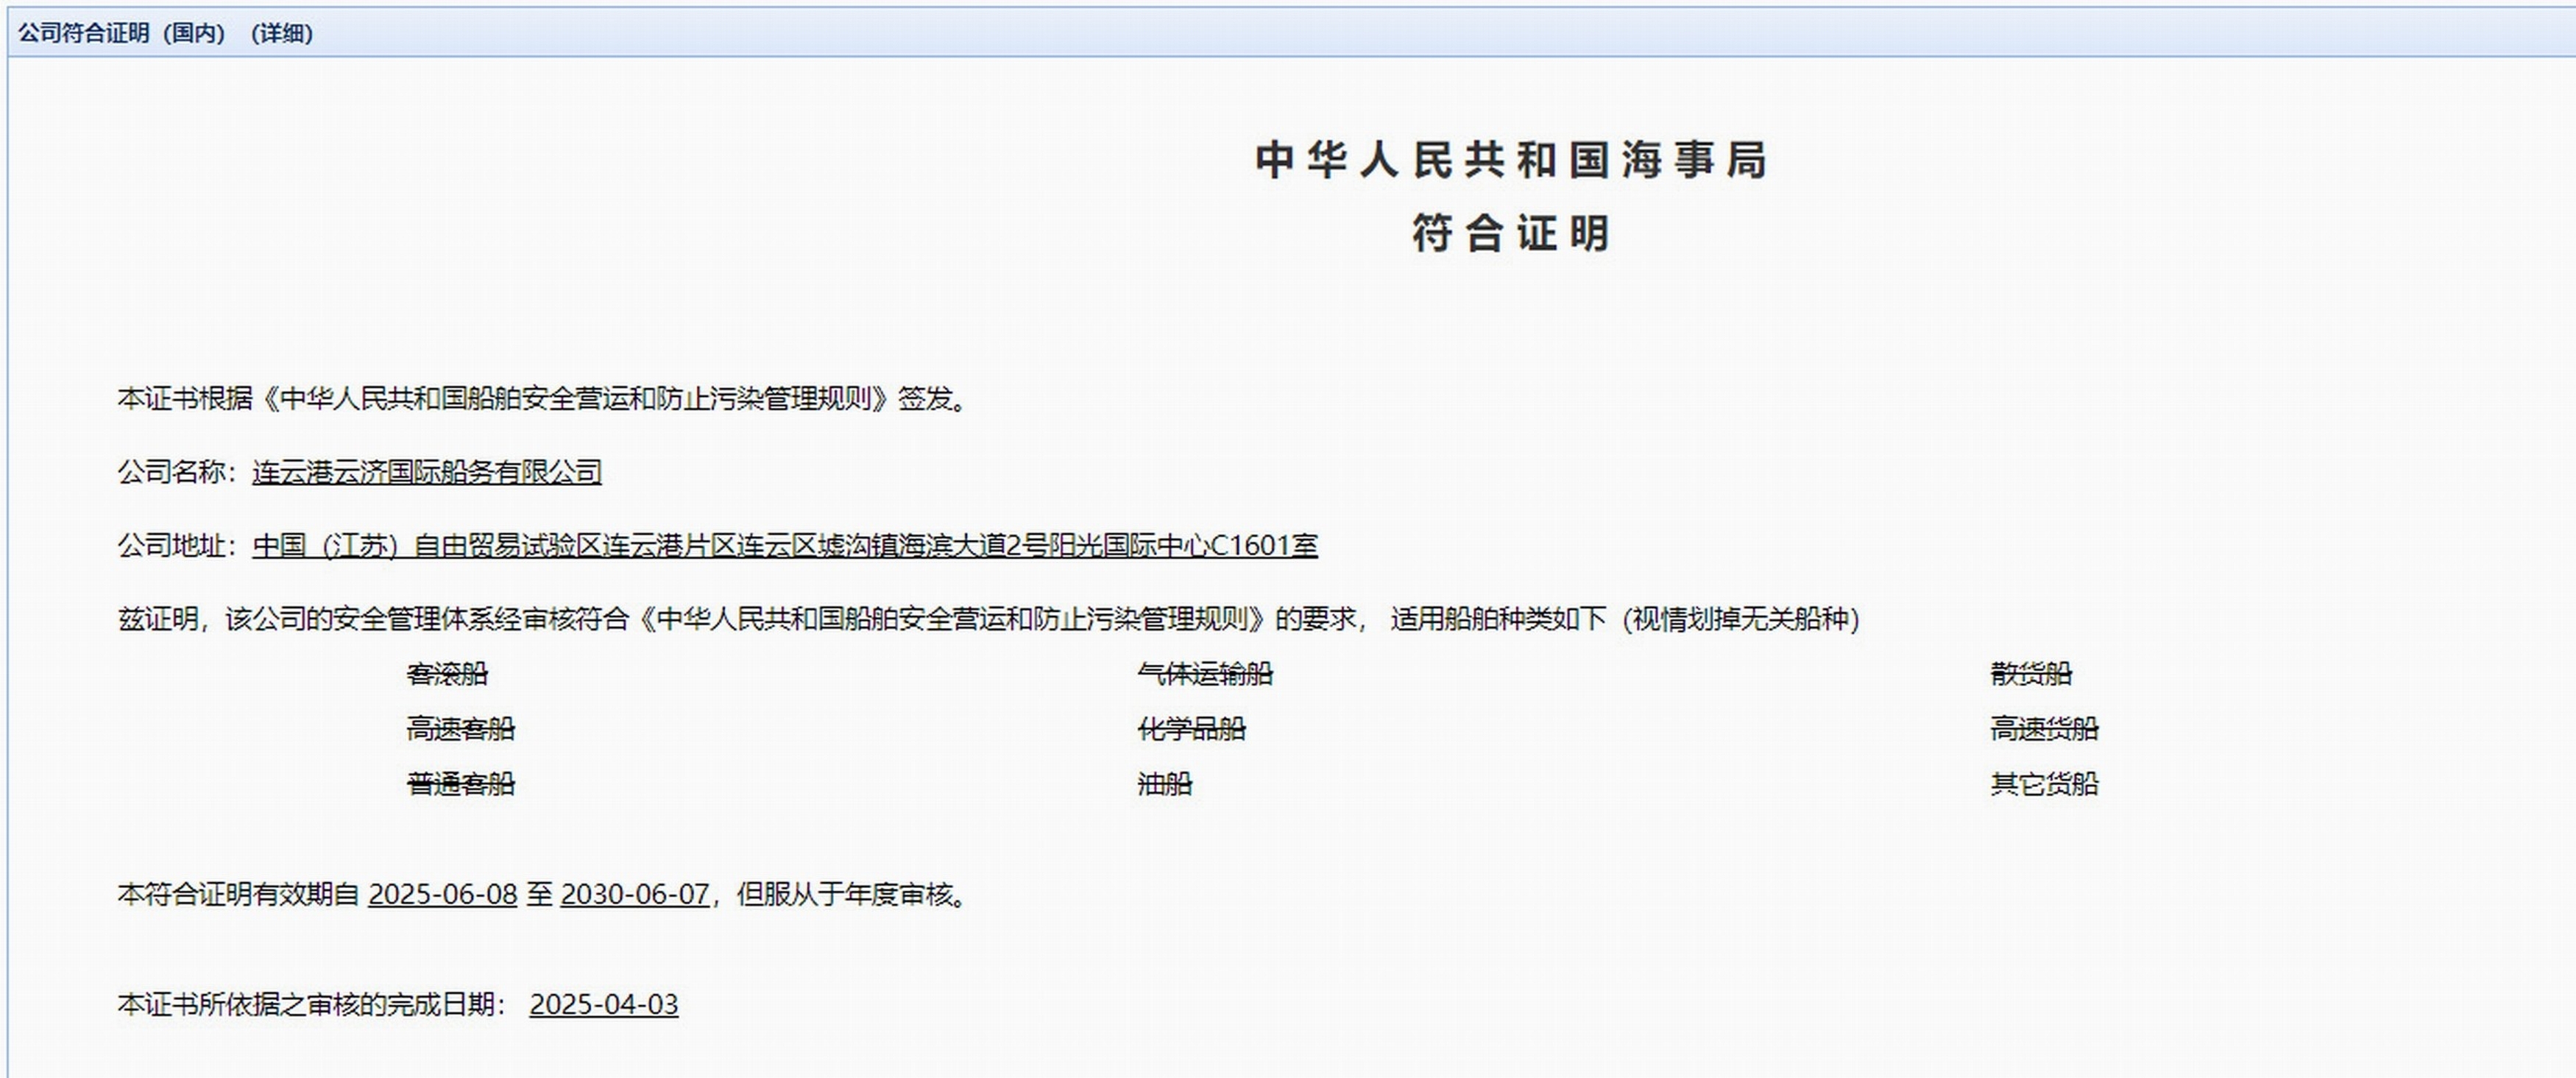Click the audit completion date 2025-04-03

coord(604,1004)
